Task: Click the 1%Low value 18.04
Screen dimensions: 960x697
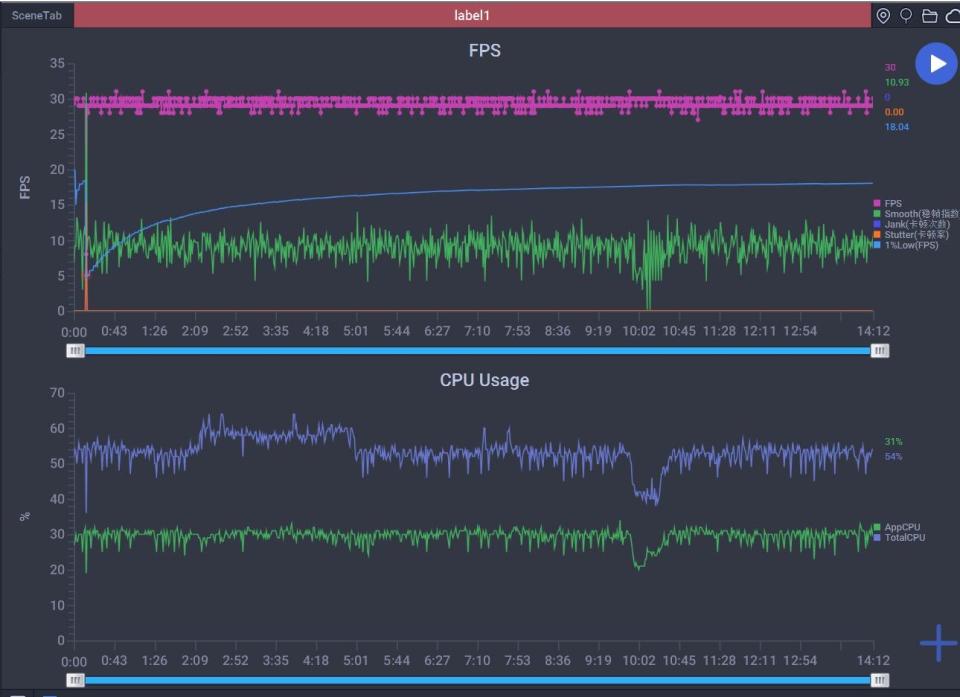Action: click(x=897, y=127)
